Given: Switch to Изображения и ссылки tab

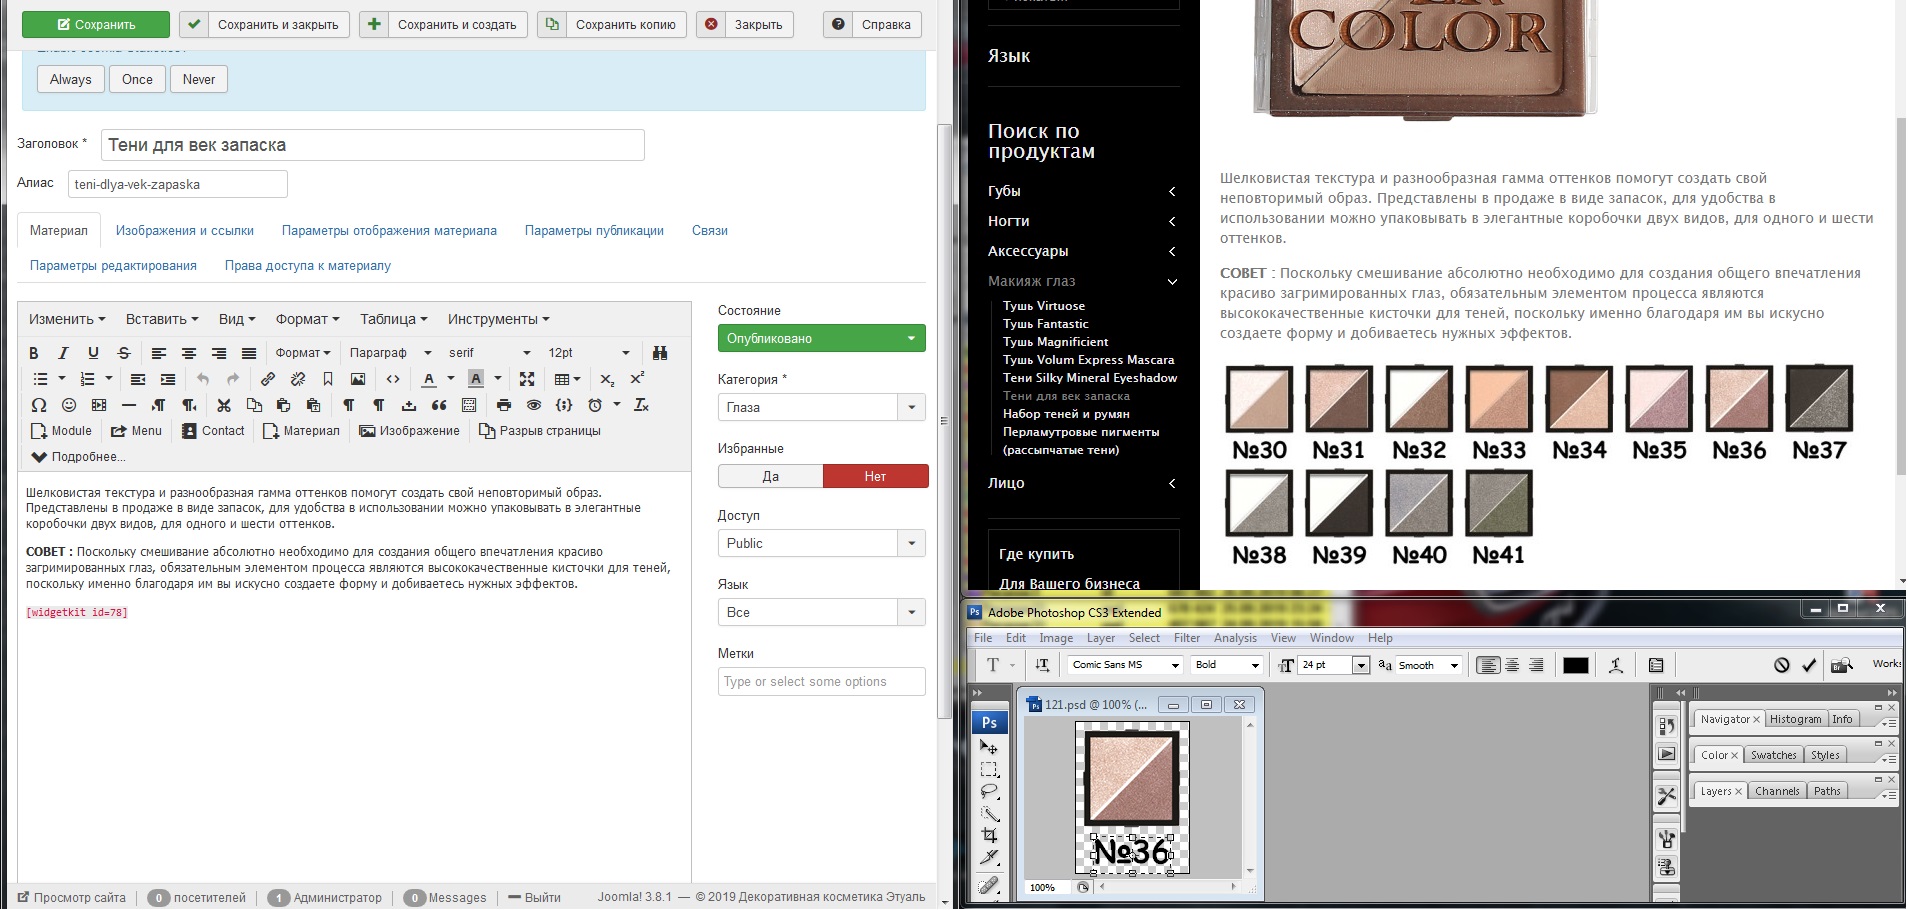Looking at the screenshot, I should point(185,230).
